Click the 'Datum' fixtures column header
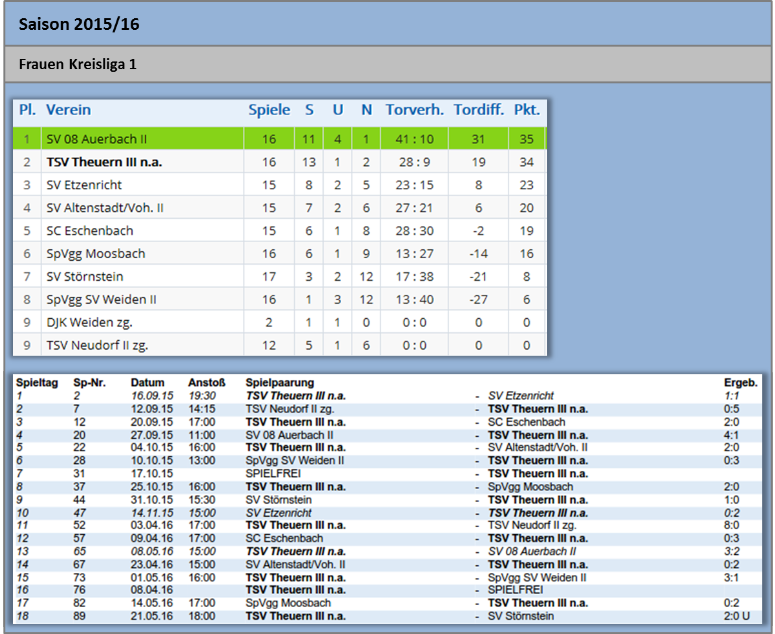 click(147, 382)
